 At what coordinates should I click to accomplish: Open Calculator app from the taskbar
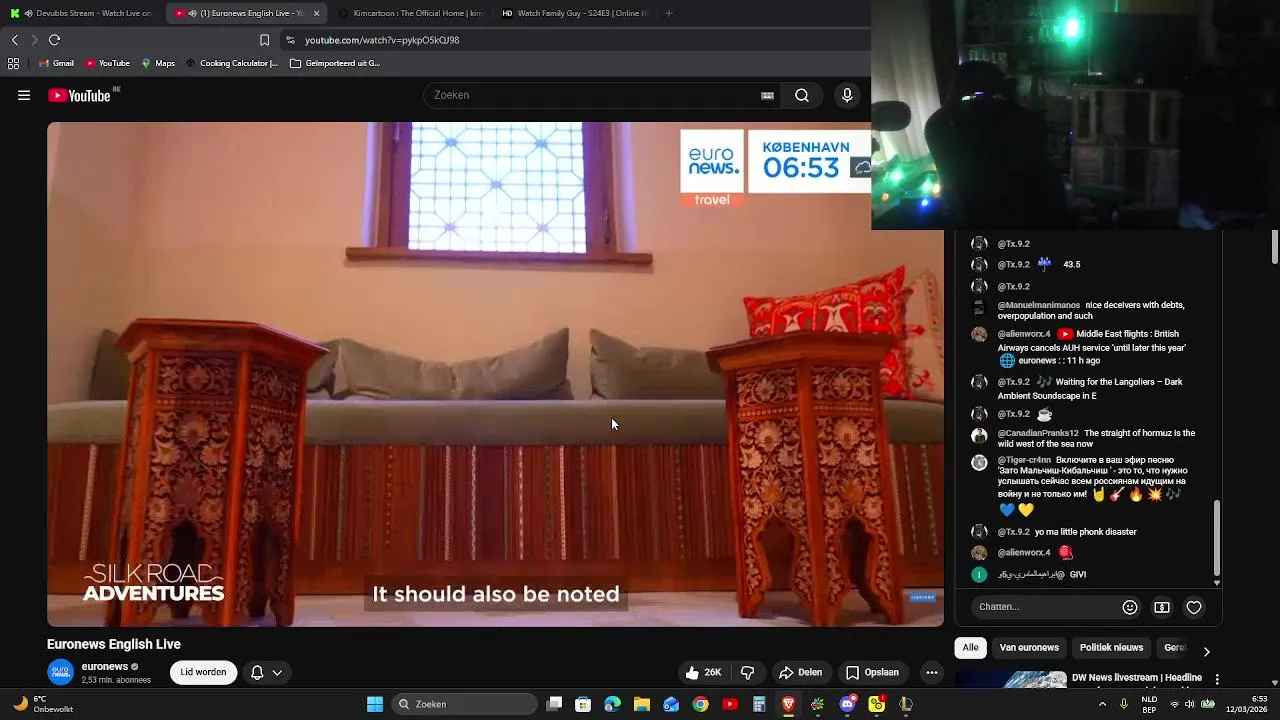[759, 704]
